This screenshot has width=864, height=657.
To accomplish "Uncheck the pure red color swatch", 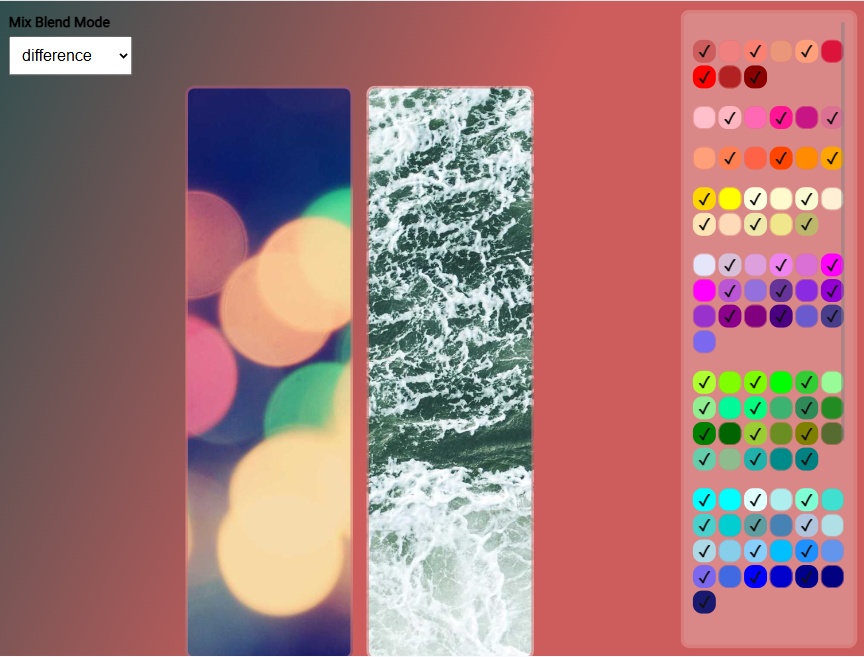I will pos(704,77).
